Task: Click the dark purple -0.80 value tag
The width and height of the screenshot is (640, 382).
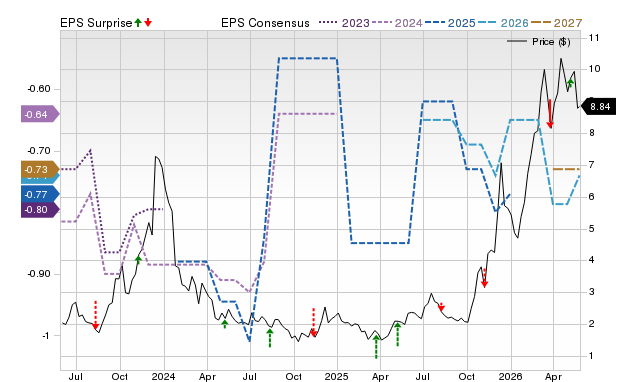Action: [40, 210]
